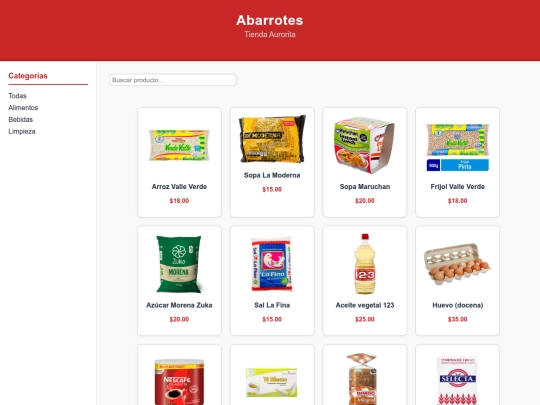The image size is (540, 405).
Task: Click the Arroz Valle Verde product image
Action: tap(179, 145)
